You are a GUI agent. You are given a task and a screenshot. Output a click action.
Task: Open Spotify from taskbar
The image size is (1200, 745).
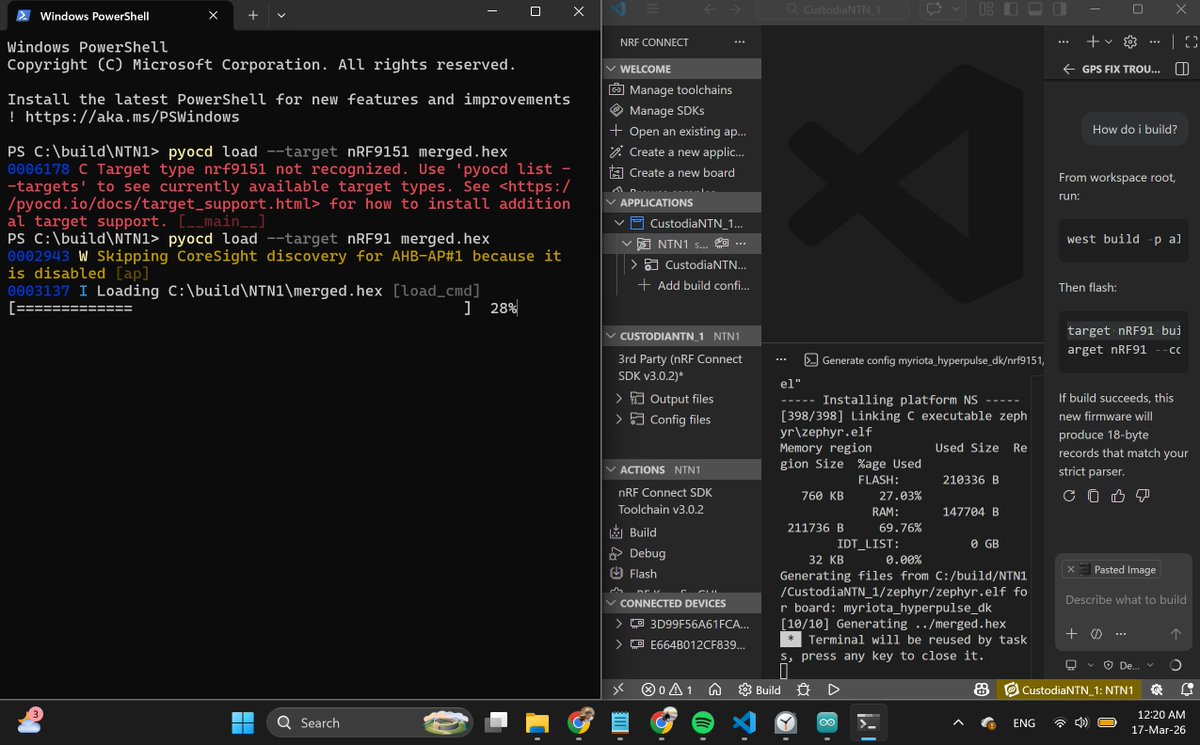[703, 722]
